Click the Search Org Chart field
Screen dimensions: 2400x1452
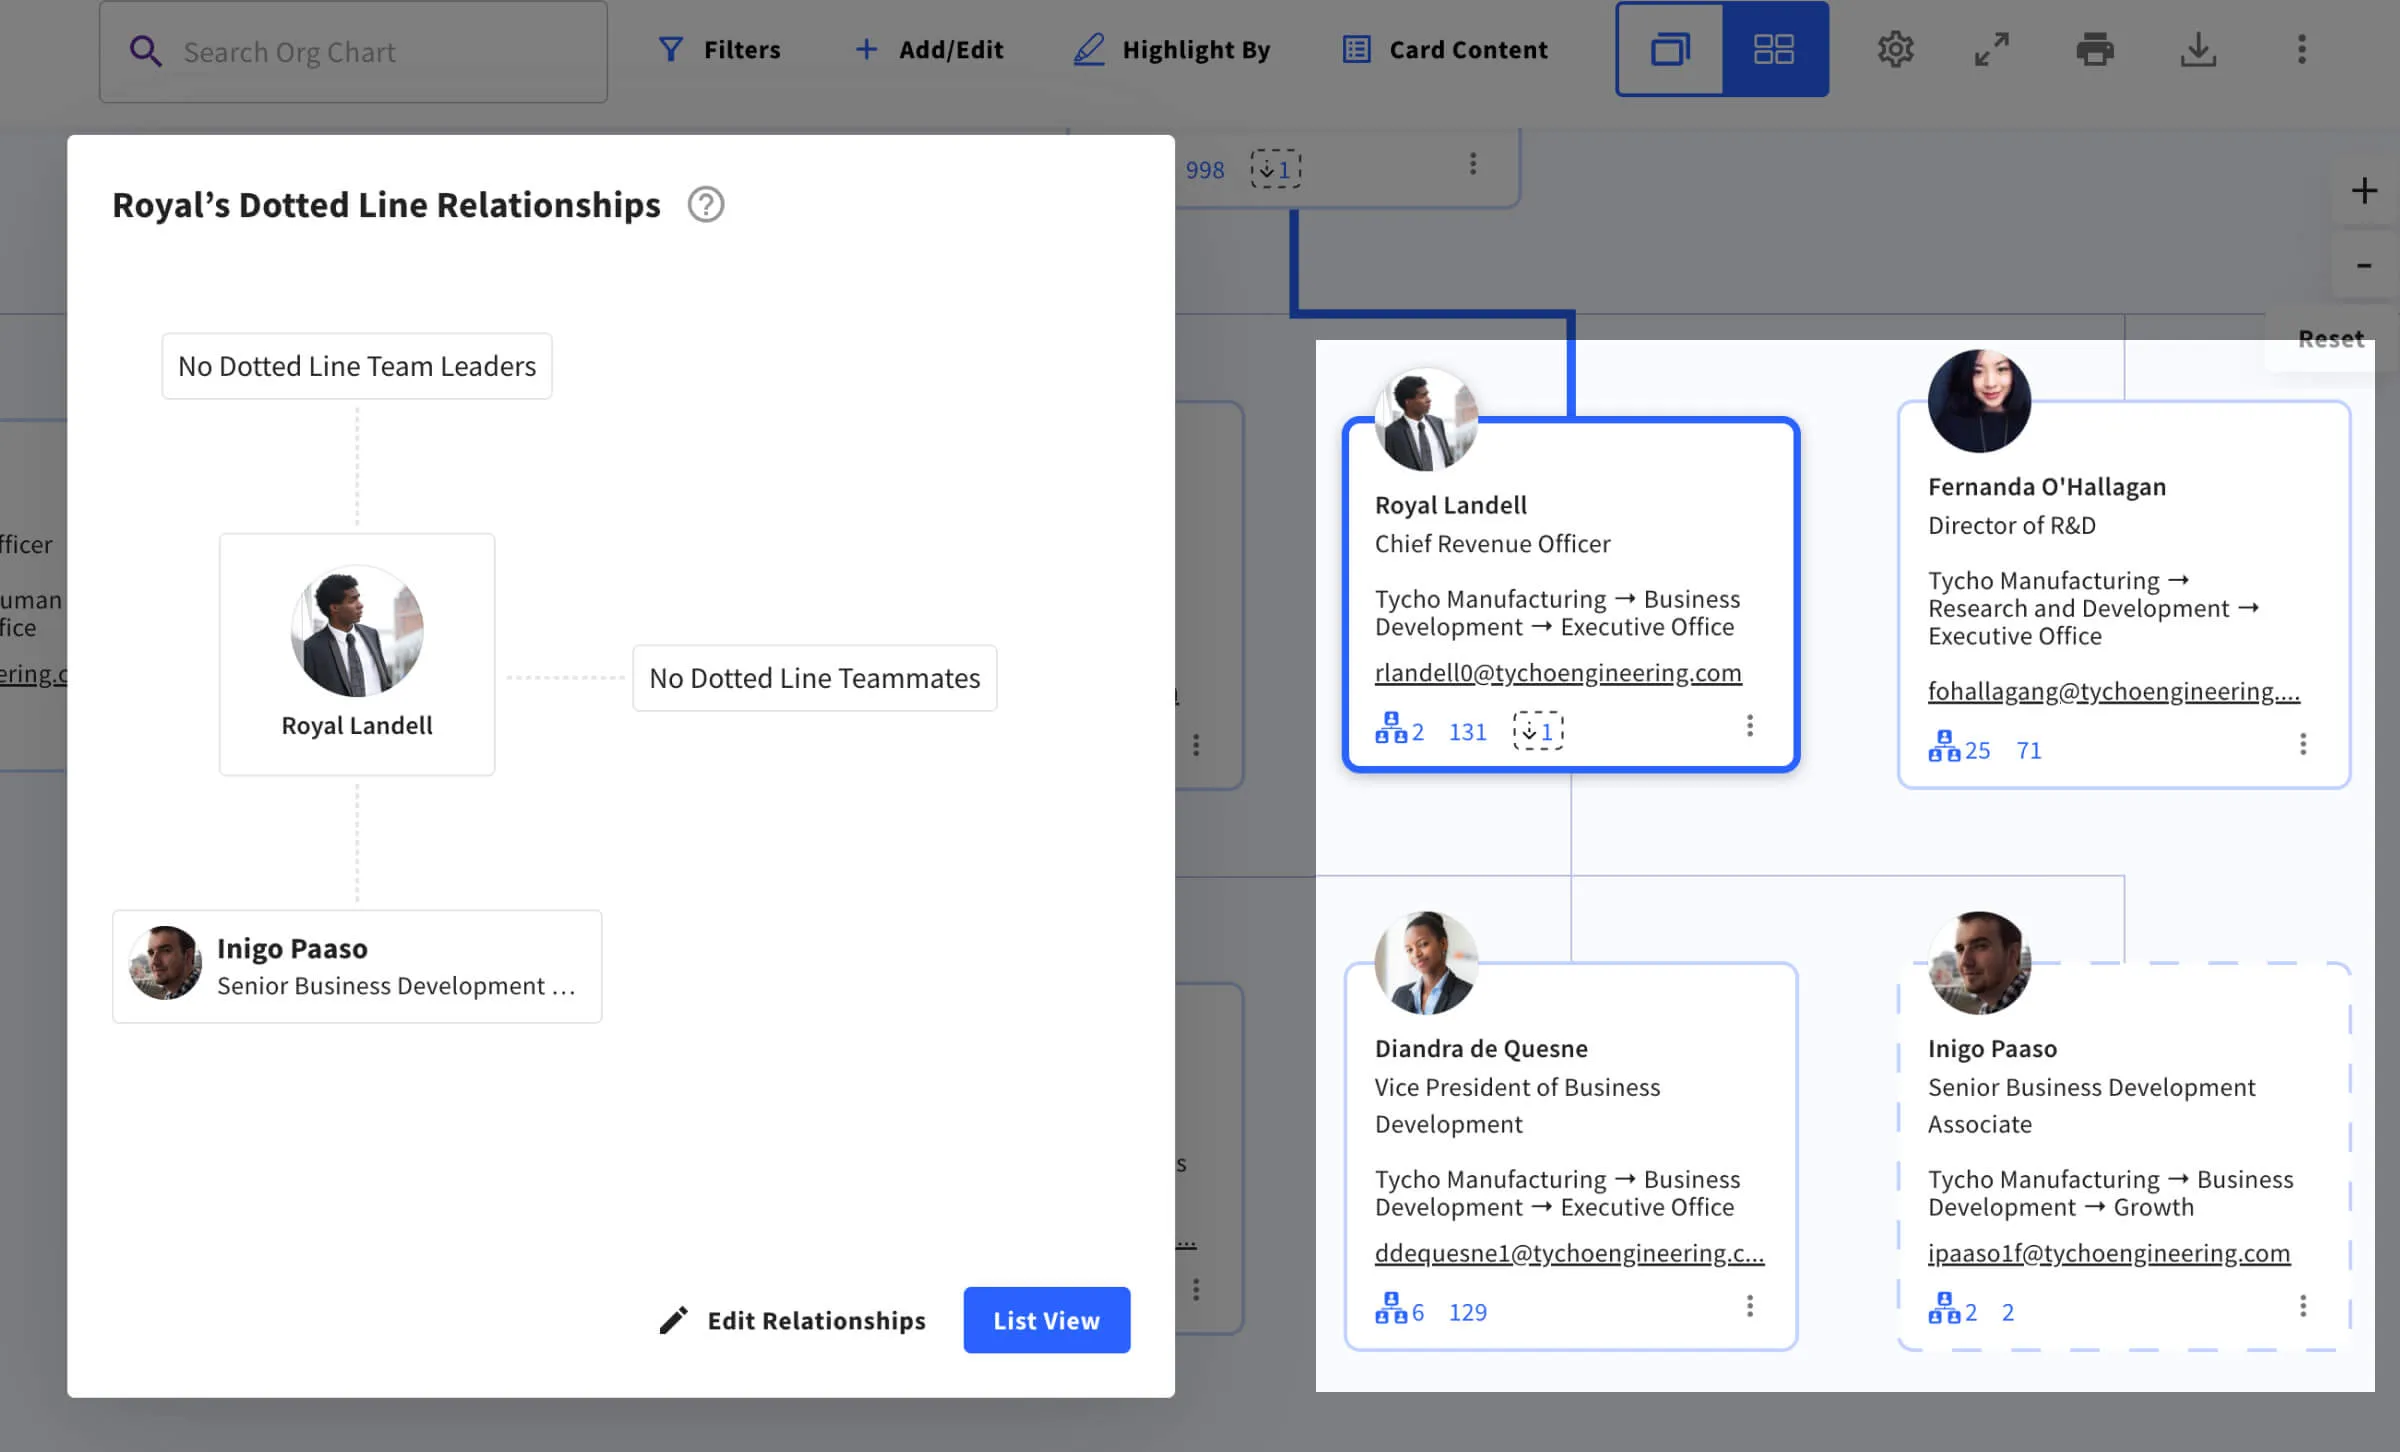point(353,51)
